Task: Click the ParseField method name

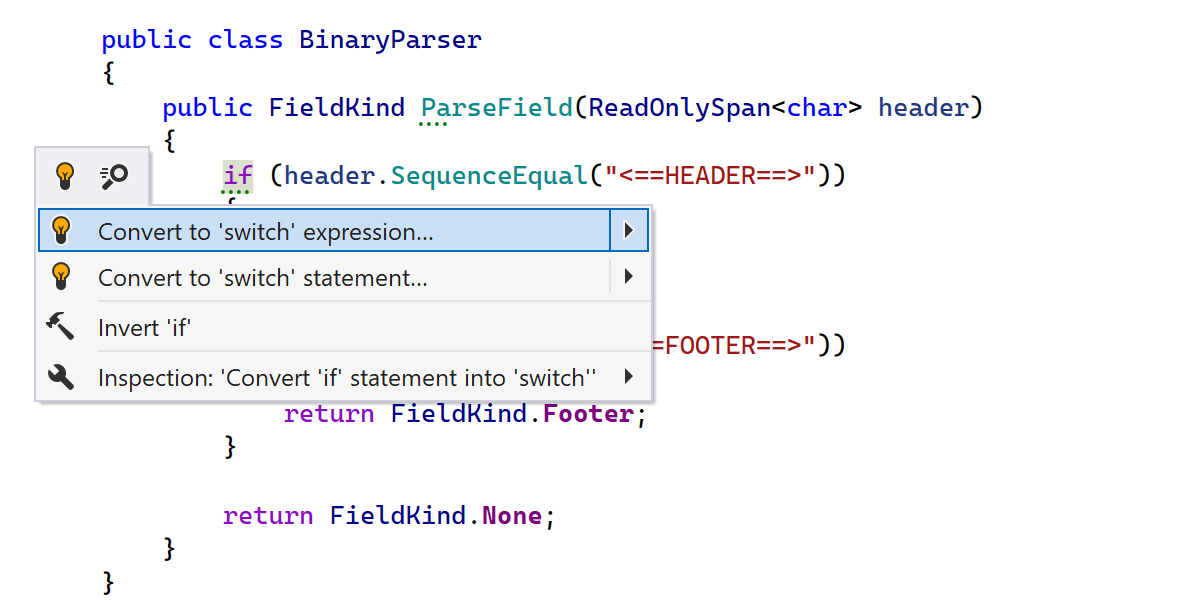Action: 496,108
